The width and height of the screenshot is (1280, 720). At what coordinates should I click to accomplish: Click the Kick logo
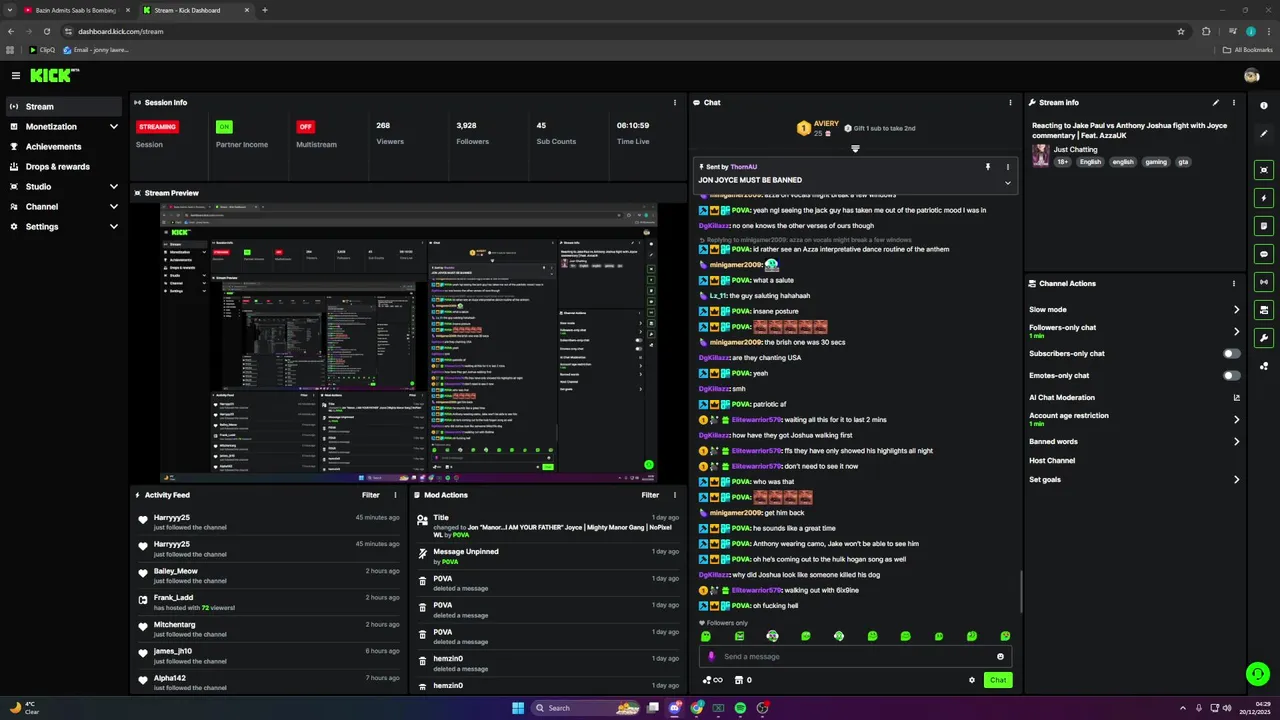(x=54, y=75)
